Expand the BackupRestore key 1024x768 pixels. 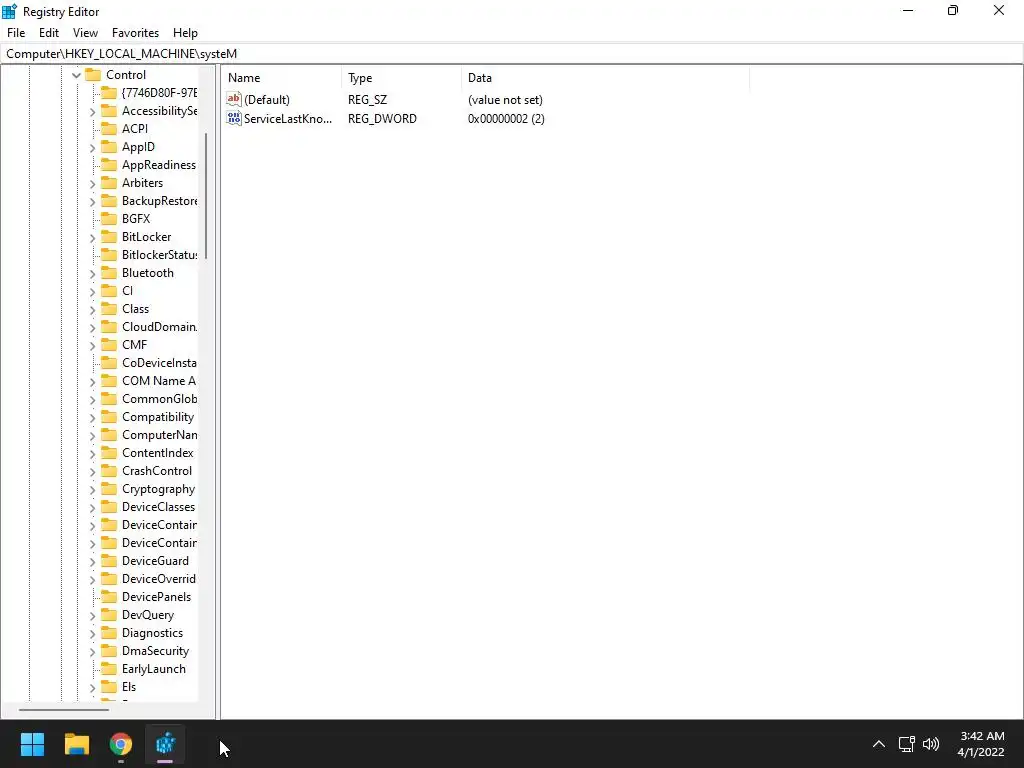[x=92, y=202]
